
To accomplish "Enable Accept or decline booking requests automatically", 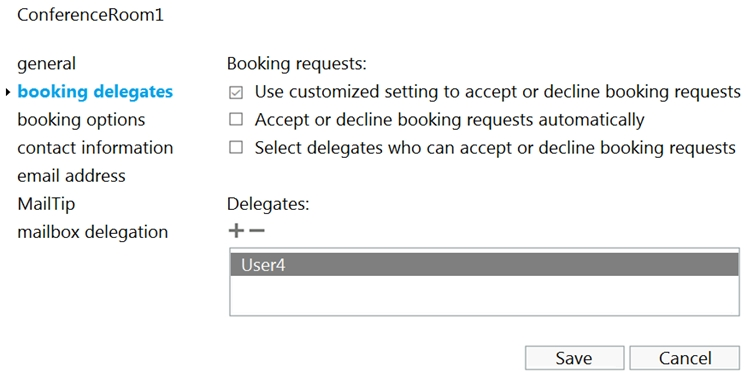I will point(236,119).
